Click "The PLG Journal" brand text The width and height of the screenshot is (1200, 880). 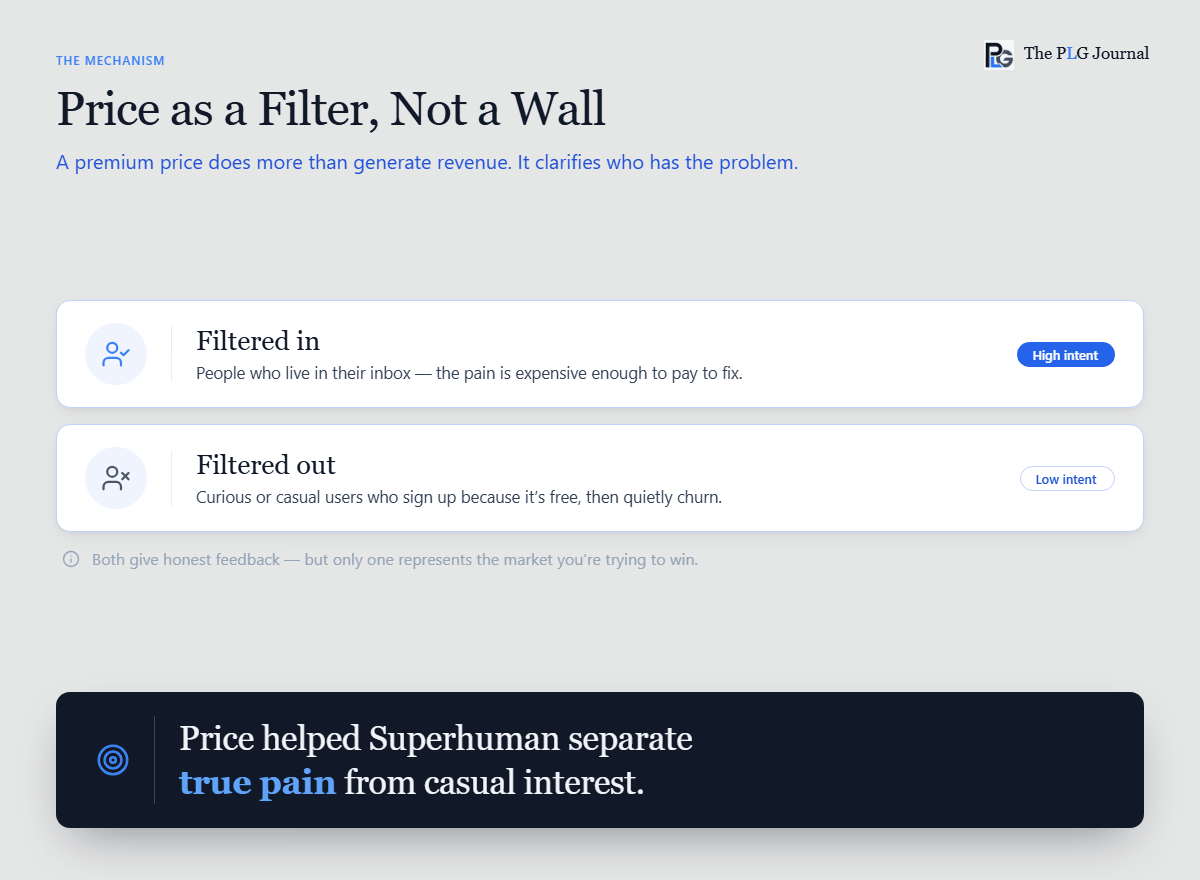(1086, 54)
